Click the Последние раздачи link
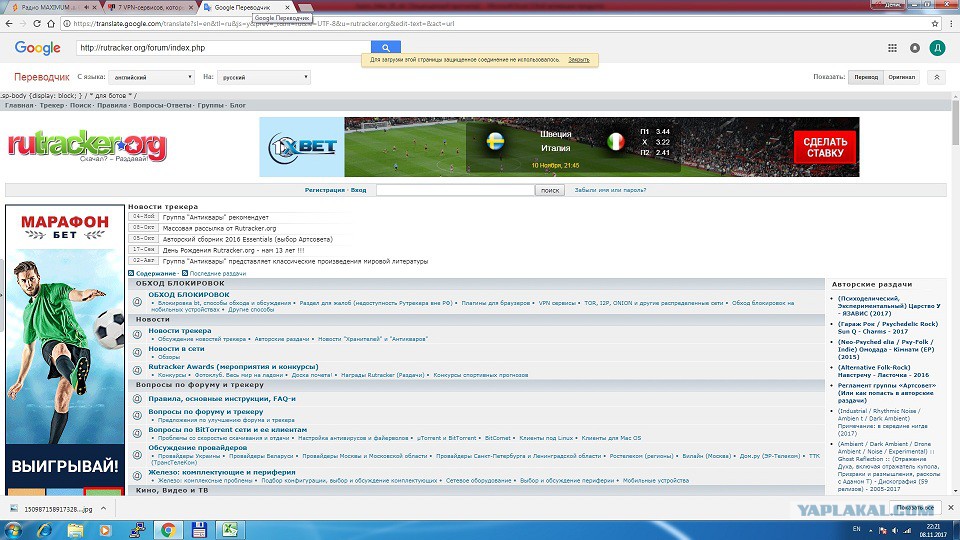960x540 pixels. pos(217,274)
